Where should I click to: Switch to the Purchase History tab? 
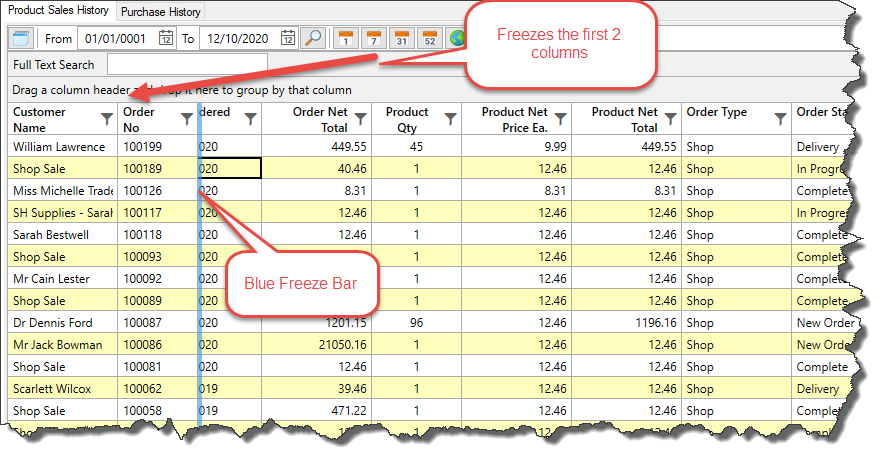[161, 12]
